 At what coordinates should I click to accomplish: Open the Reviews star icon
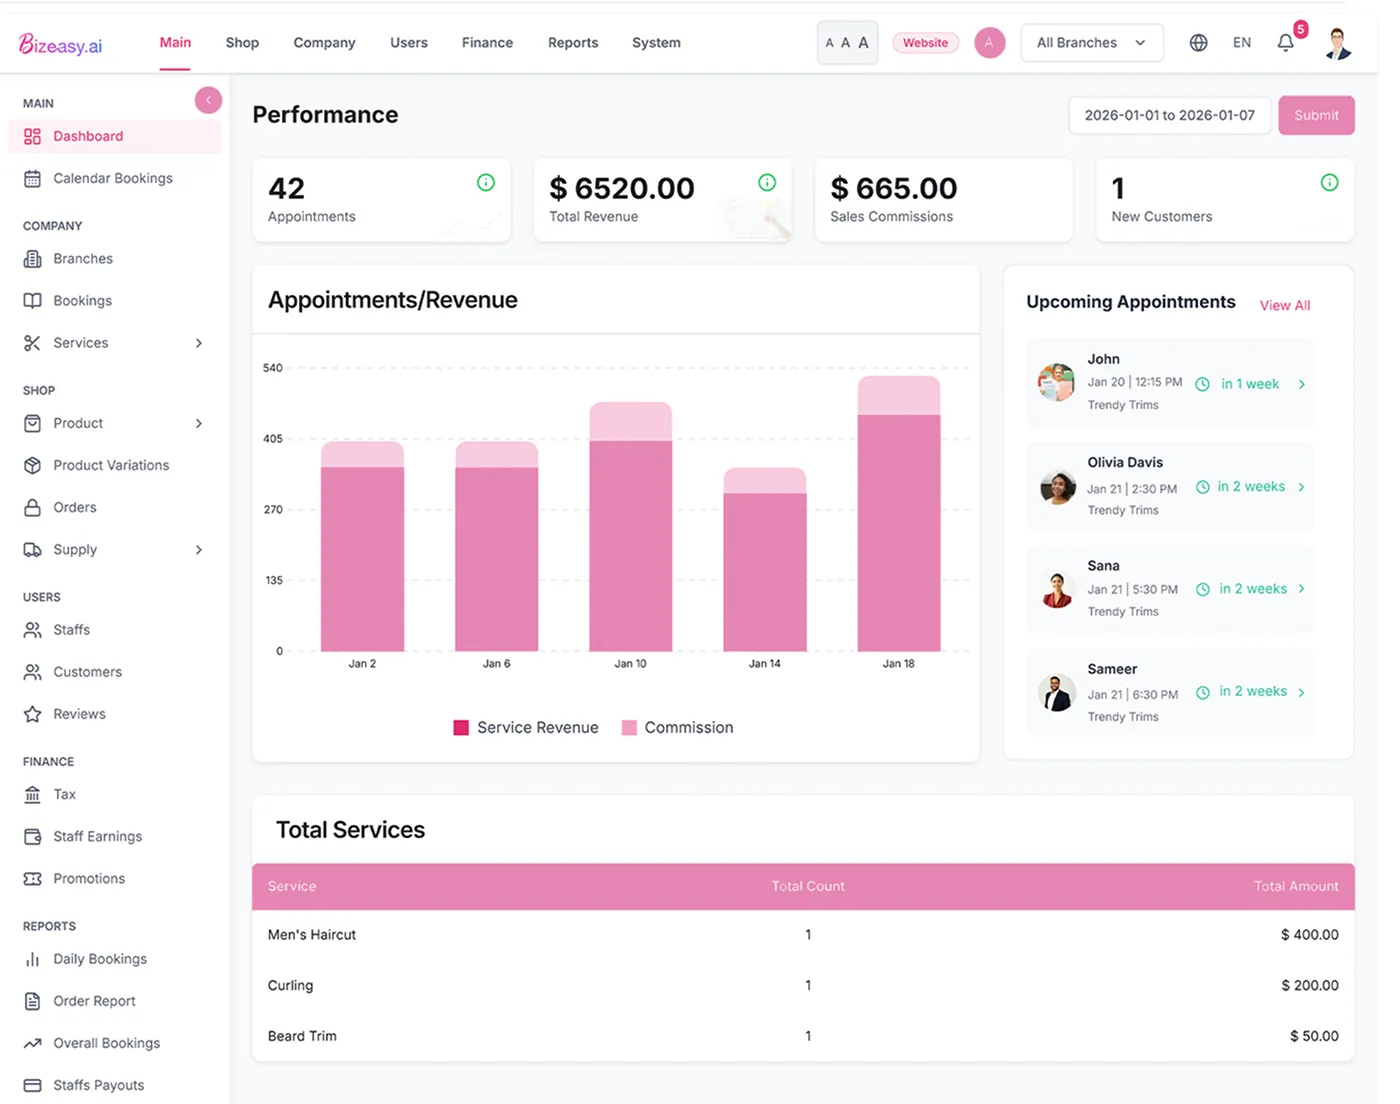pyautogui.click(x=32, y=713)
